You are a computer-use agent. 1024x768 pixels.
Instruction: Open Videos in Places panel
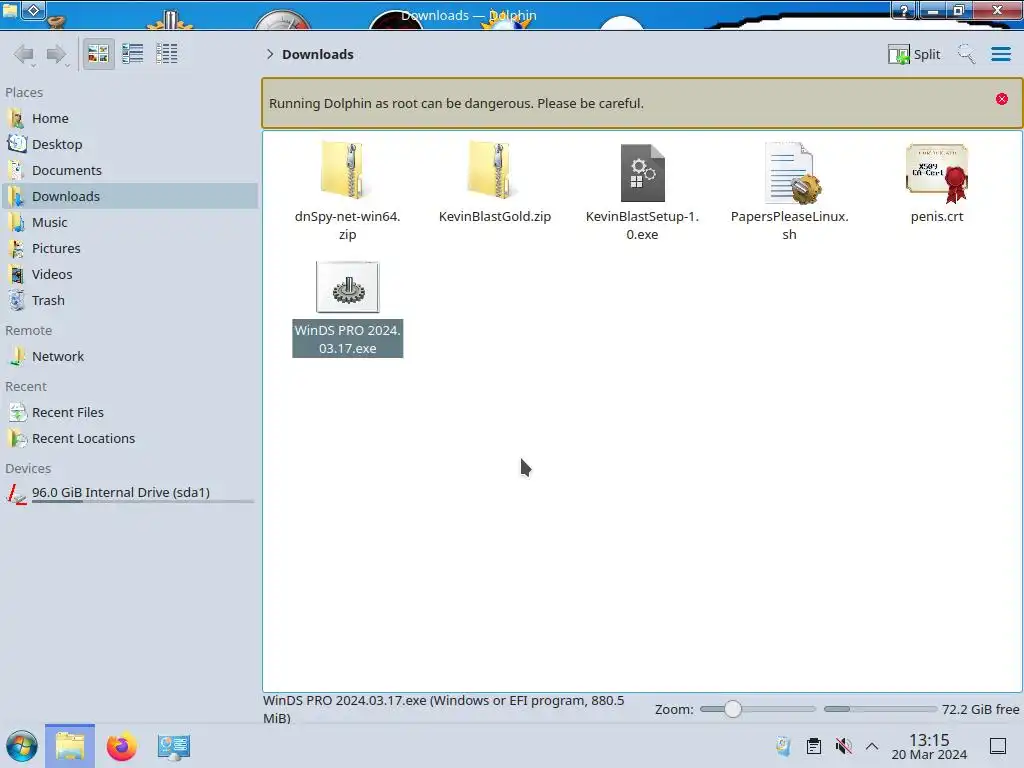pos(129,275)
